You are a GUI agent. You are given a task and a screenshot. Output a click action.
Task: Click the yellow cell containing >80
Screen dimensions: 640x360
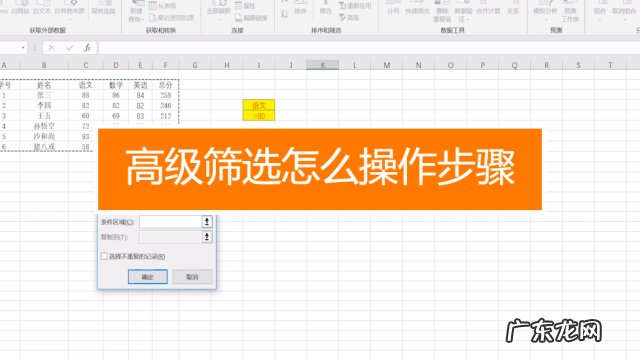(x=259, y=116)
